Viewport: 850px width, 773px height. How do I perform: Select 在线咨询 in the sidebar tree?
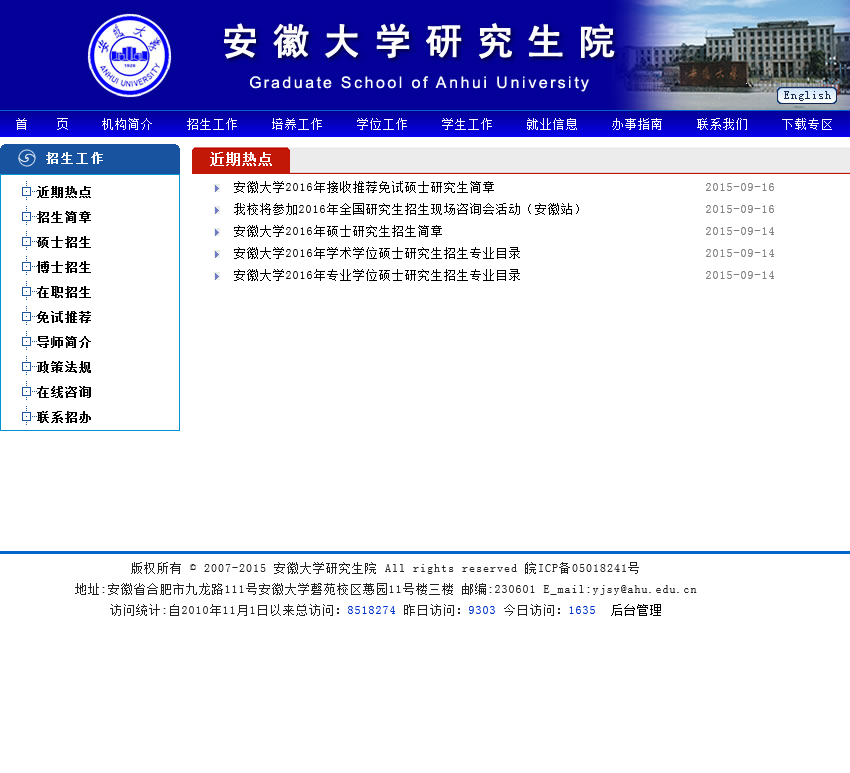pos(64,391)
